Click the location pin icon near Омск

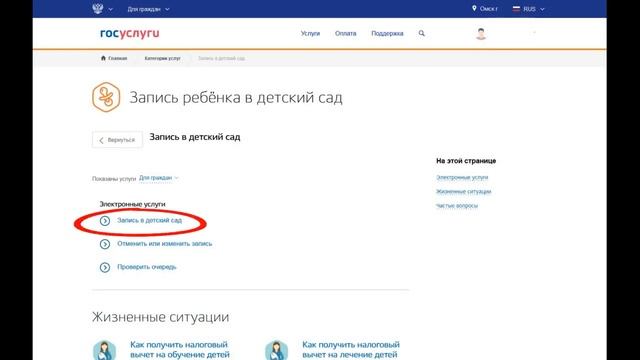tap(474, 8)
